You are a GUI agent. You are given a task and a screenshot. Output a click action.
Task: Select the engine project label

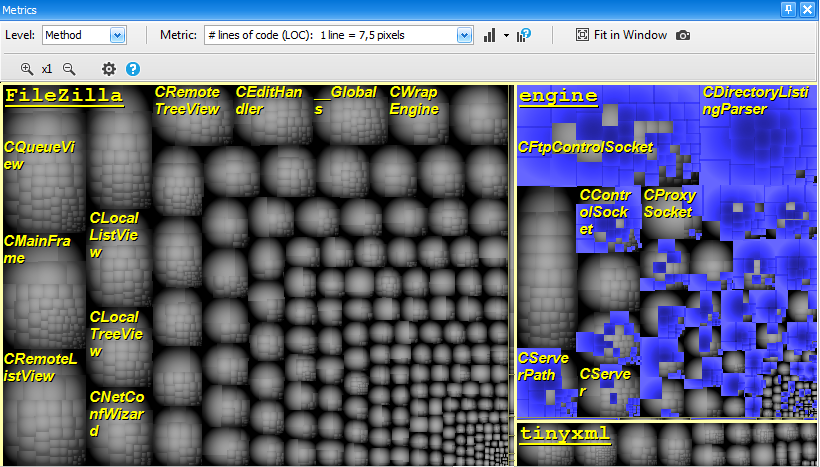coord(558,96)
